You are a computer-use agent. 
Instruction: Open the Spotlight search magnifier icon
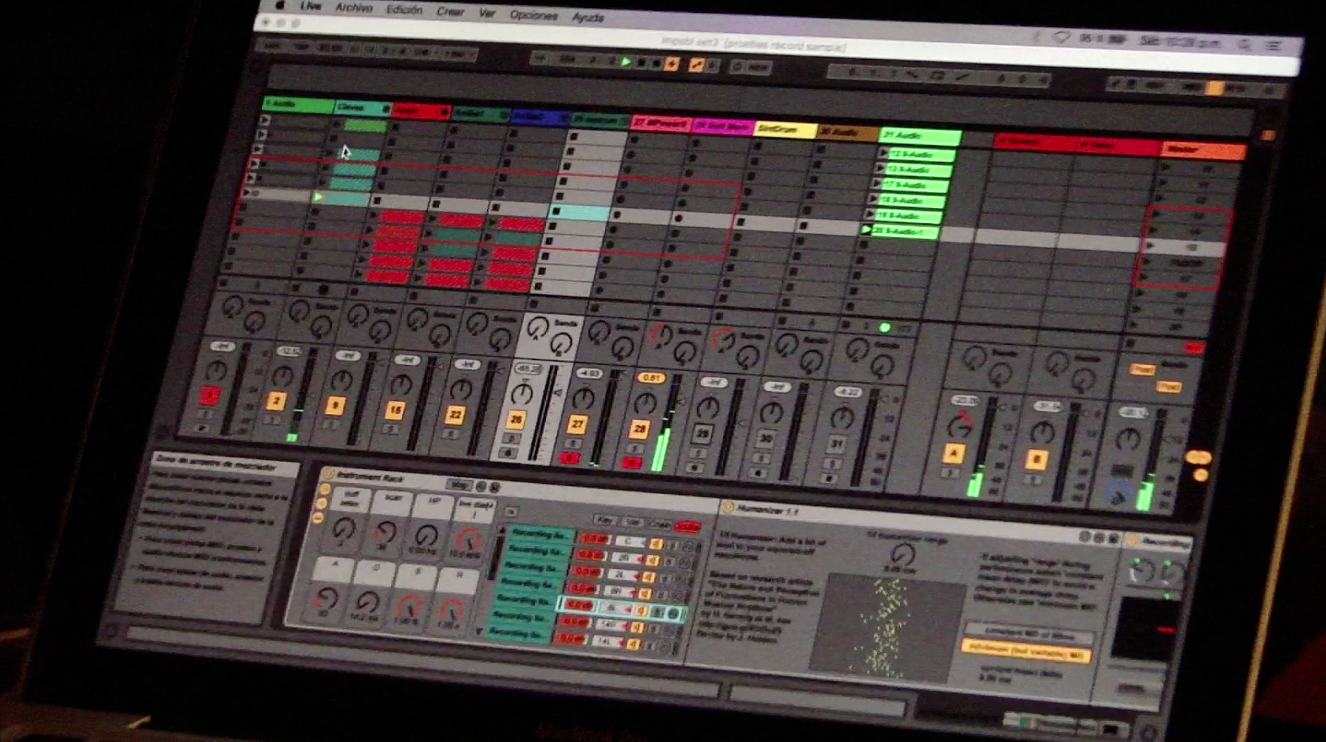coord(1245,44)
